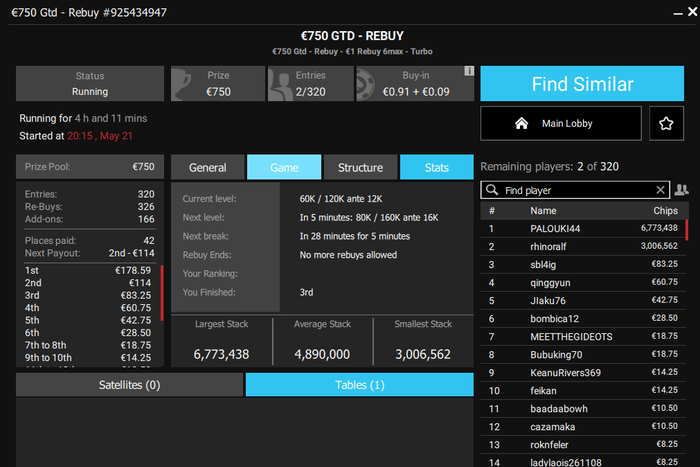Click the start time 20:15, May 21
The width and height of the screenshot is (700, 467).
pos(100,136)
